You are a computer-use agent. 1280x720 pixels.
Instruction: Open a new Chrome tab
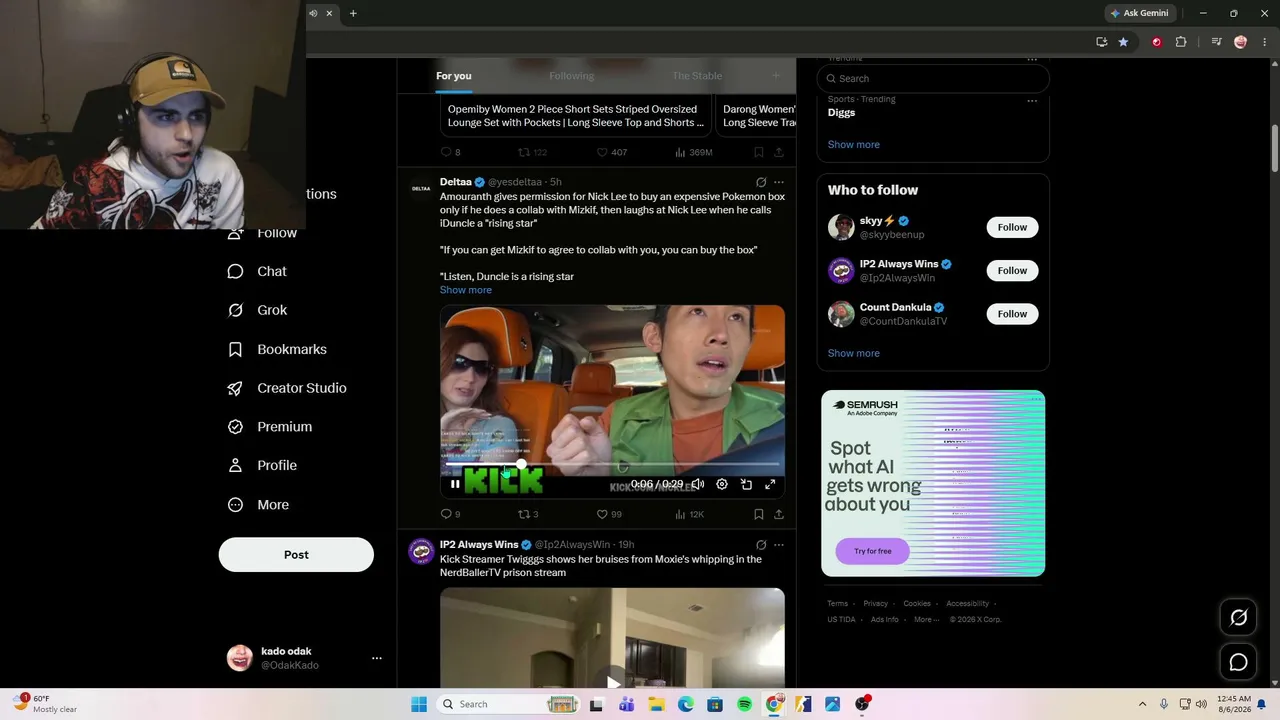coord(353,13)
